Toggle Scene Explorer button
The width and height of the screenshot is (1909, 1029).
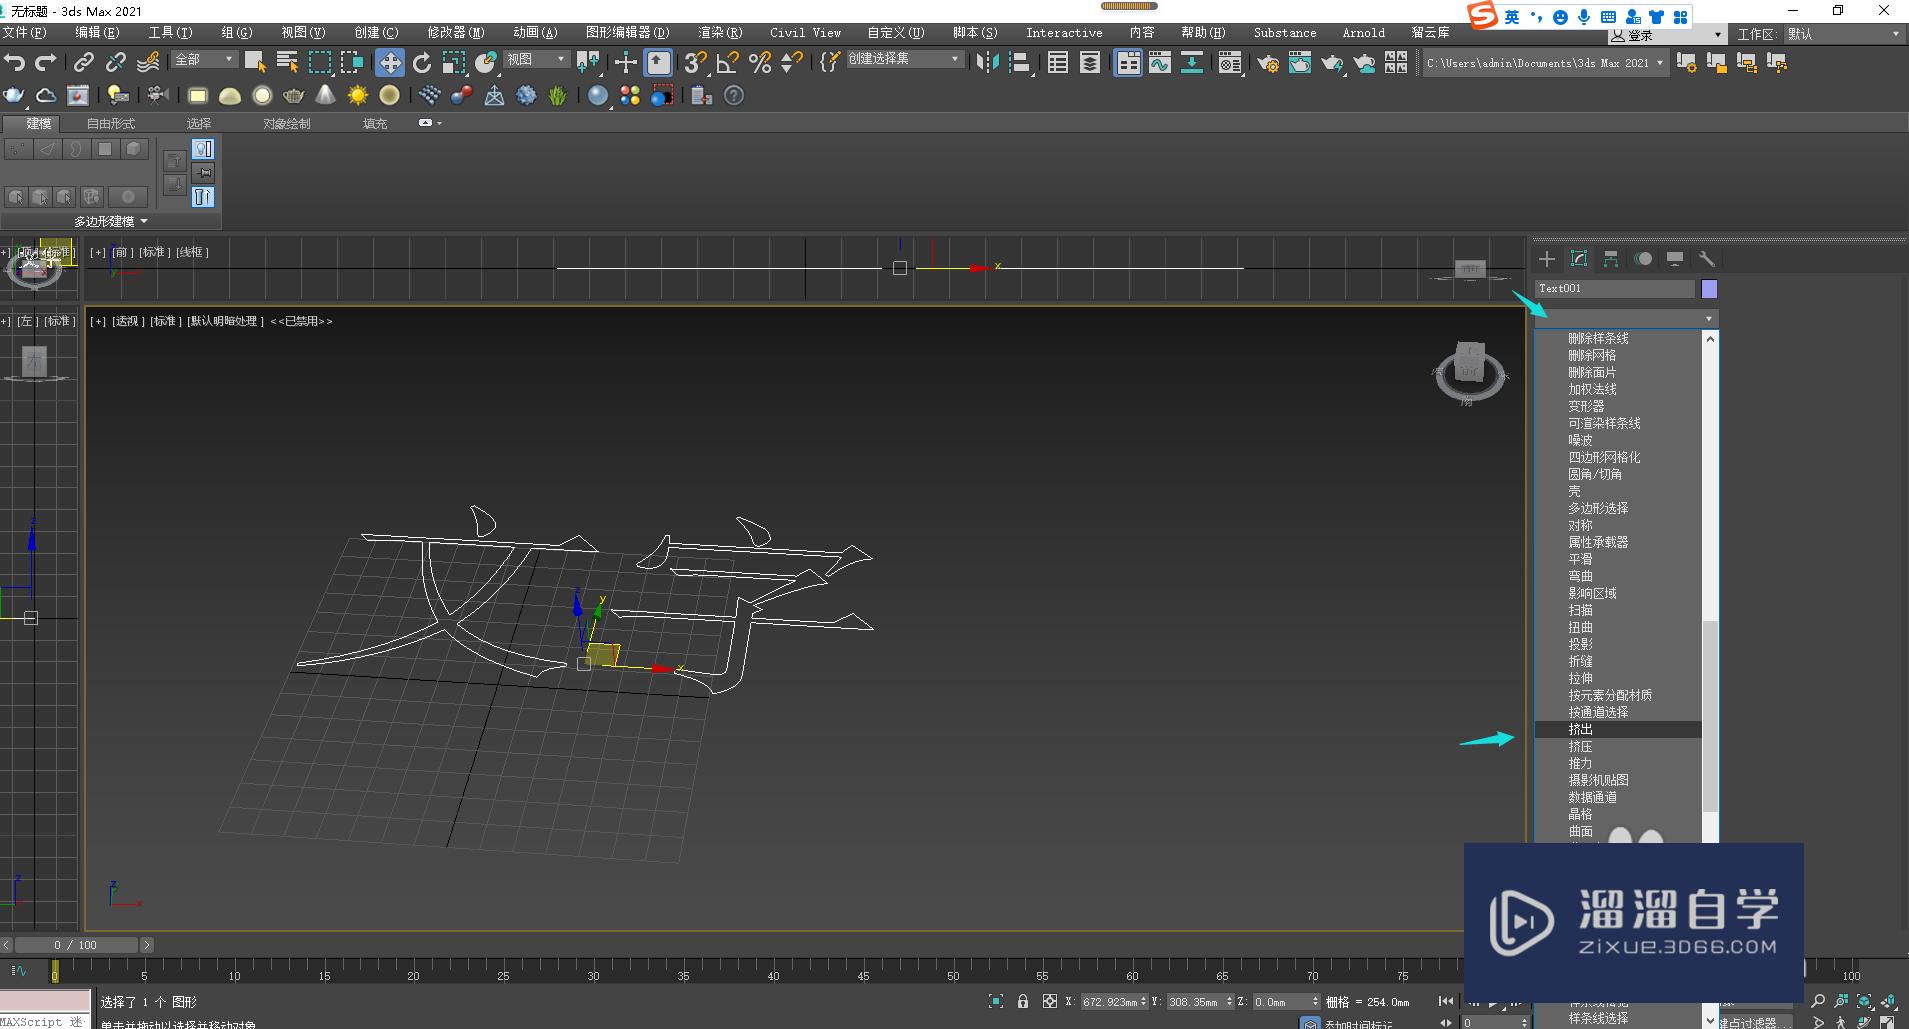pyautogui.click(x=1058, y=62)
